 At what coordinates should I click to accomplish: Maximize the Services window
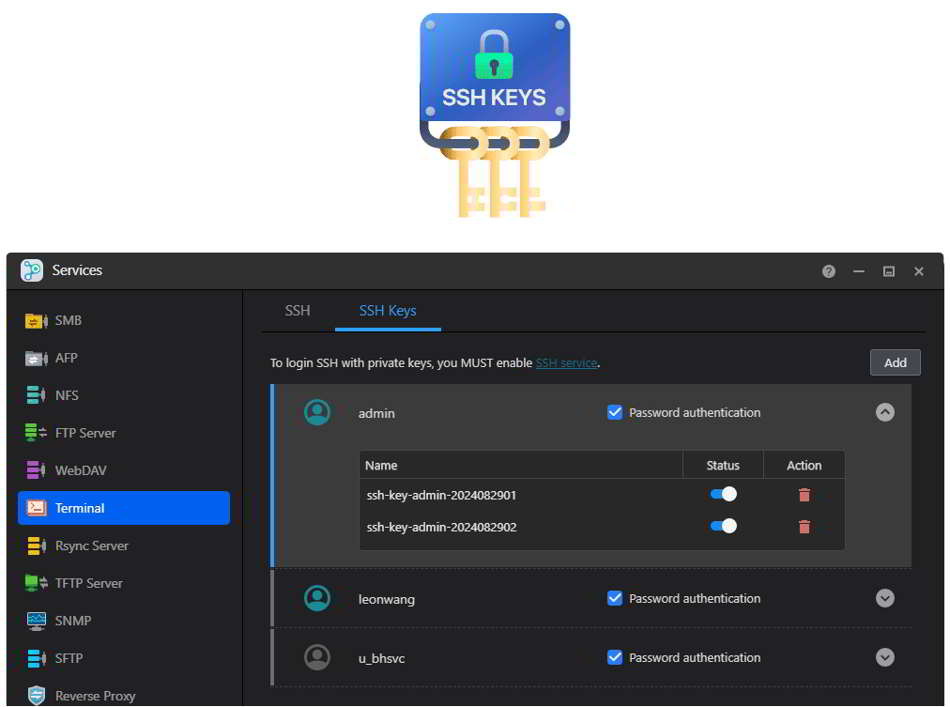(889, 271)
